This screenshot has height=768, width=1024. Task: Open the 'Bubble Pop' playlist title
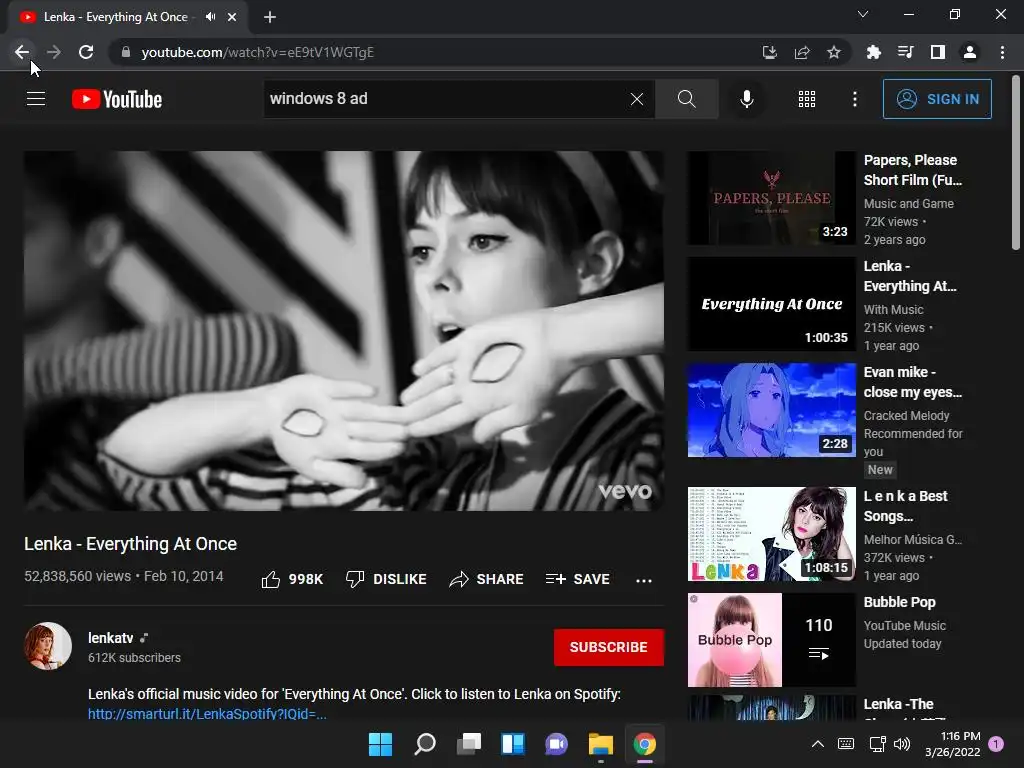click(x=899, y=602)
